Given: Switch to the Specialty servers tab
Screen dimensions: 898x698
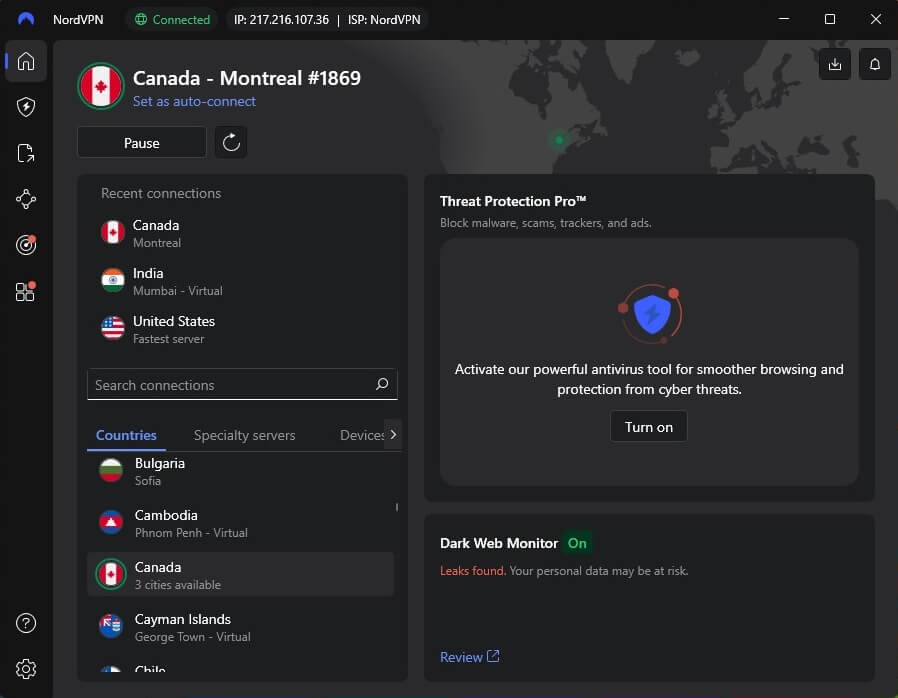Looking at the screenshot, I should point(244,435).
